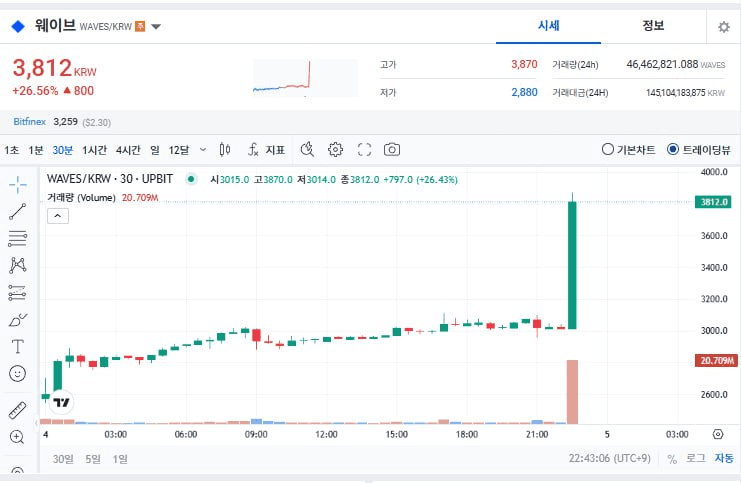This screenshot has width=741, height=483.
Task: Open the horizontal lines / Fibonacci tool
Action: tap(17, 238)
